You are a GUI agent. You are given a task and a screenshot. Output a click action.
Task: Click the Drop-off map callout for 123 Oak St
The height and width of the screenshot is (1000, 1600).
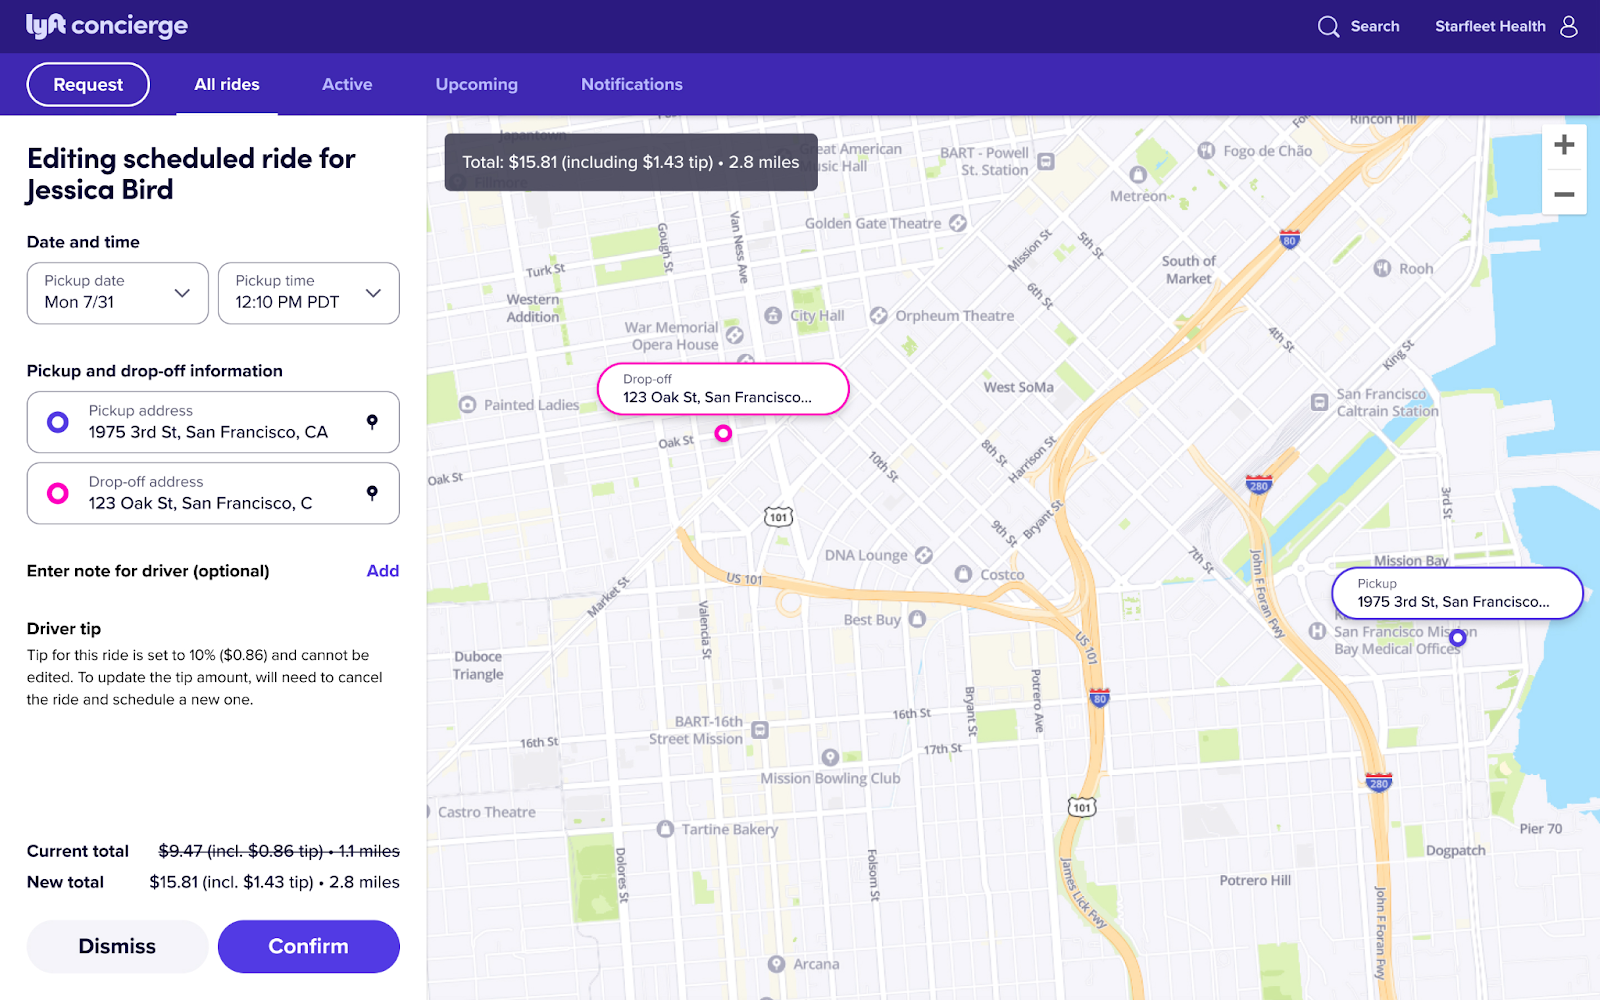point(723,389)
